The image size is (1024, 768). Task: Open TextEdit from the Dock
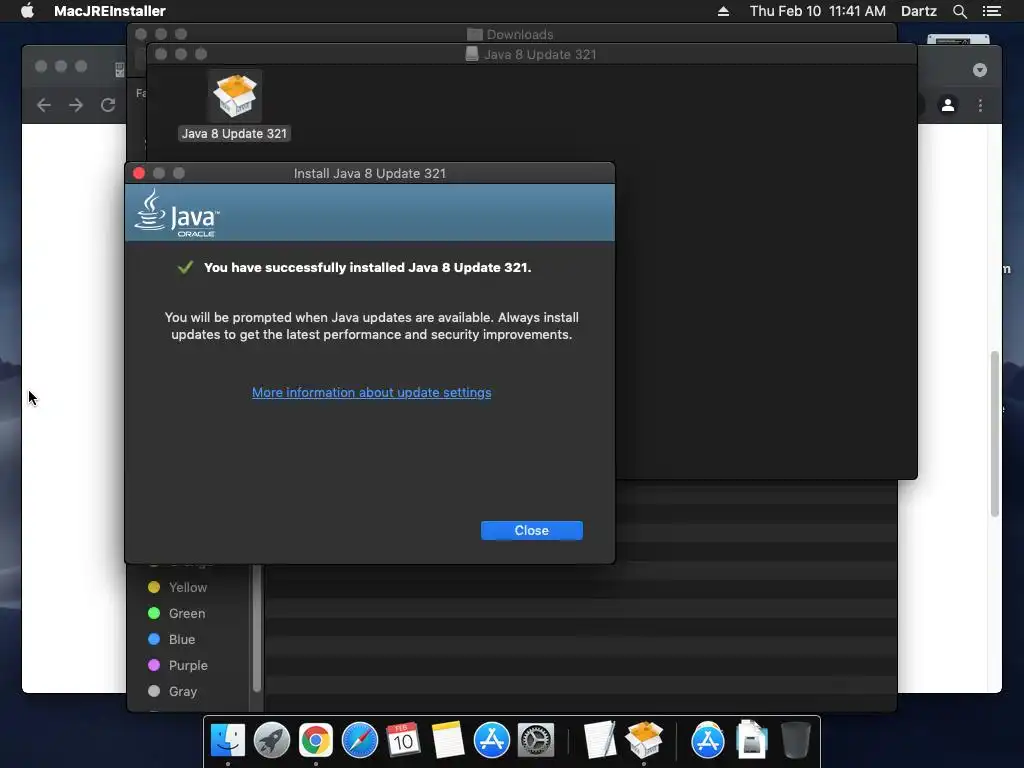click(x=600, y=740)
